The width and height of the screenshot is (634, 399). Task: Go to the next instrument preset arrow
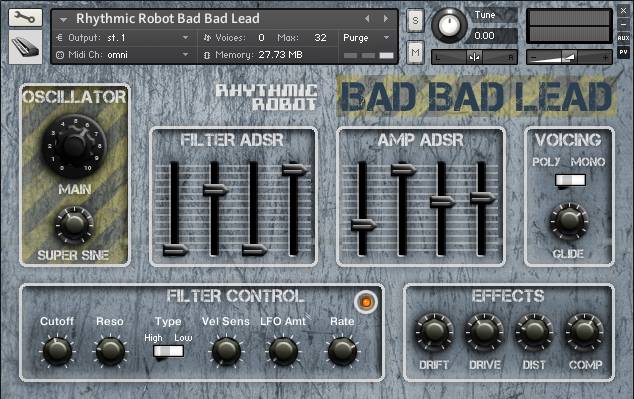point(386,19)
